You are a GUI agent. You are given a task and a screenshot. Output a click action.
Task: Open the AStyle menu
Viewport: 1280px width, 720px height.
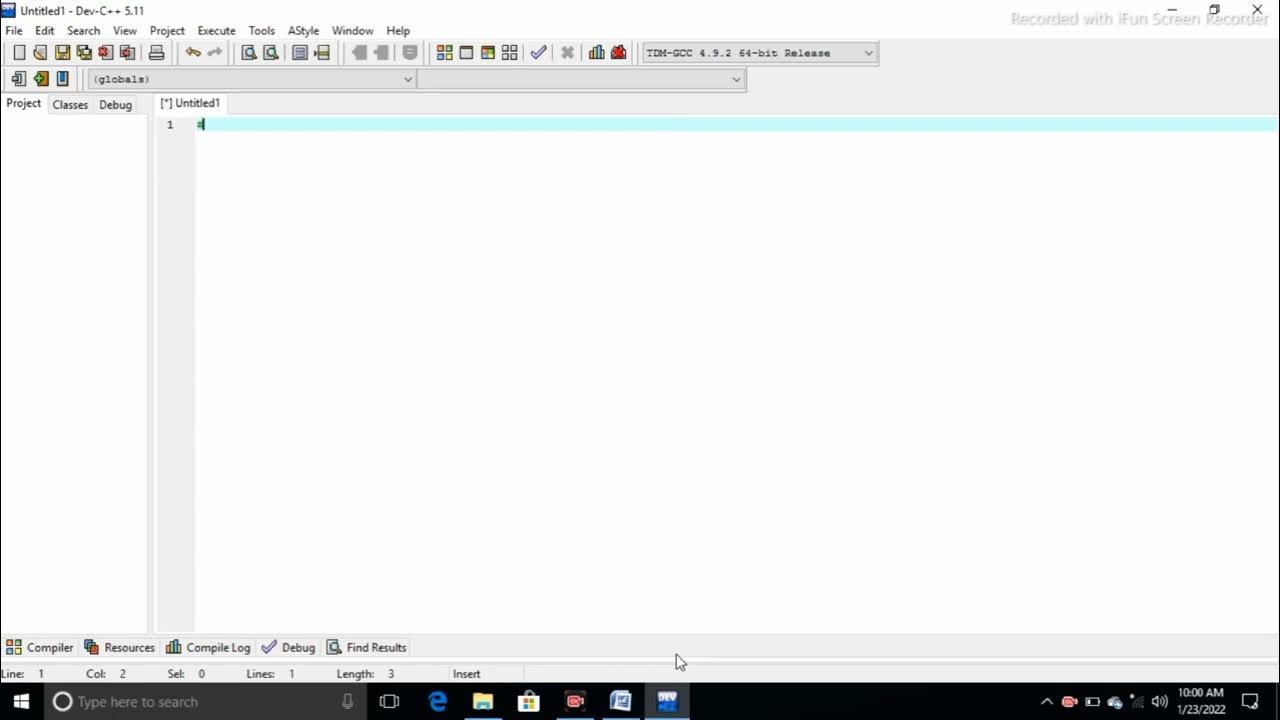point(303,31)
